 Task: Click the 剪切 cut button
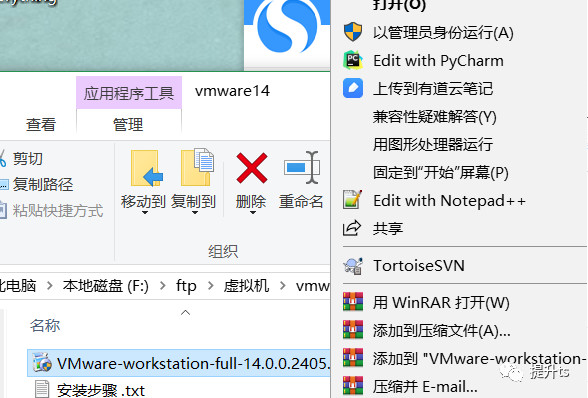click(x=21, y=158)
